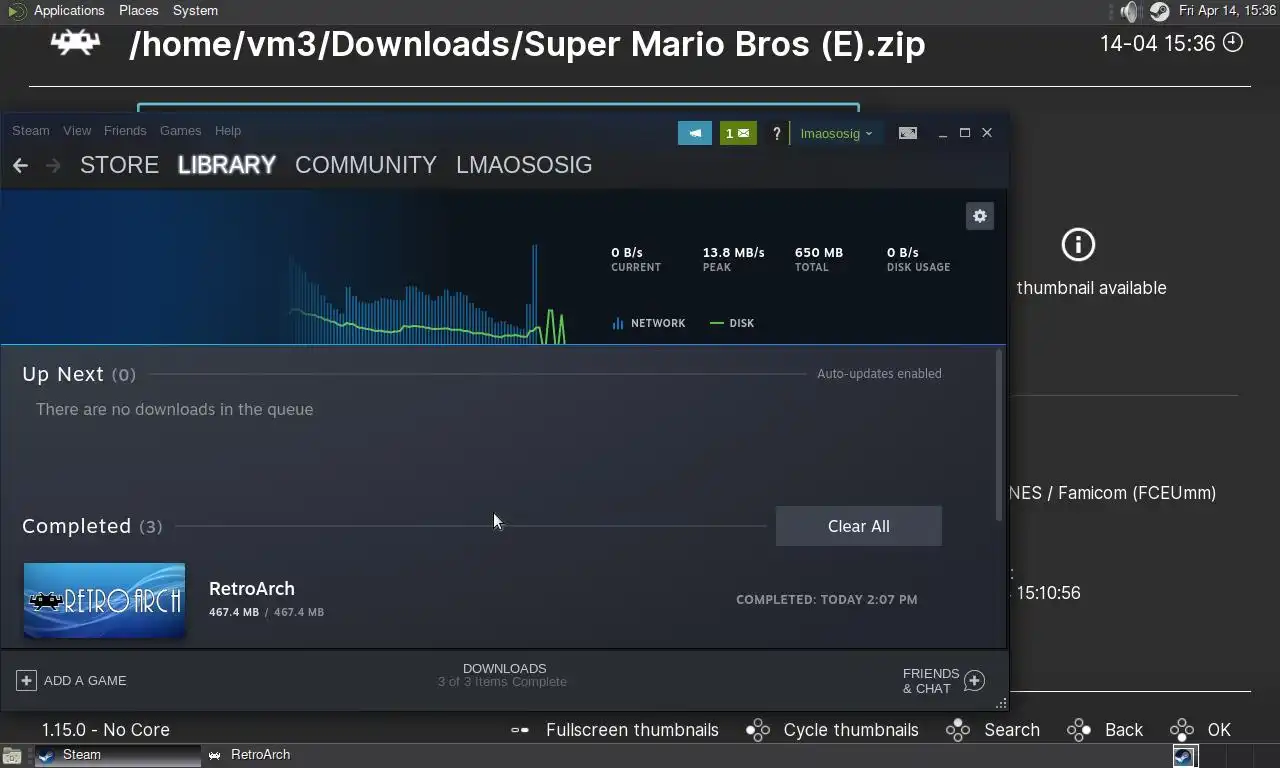Switch to Big Picture mode icon

click(908, 133)
